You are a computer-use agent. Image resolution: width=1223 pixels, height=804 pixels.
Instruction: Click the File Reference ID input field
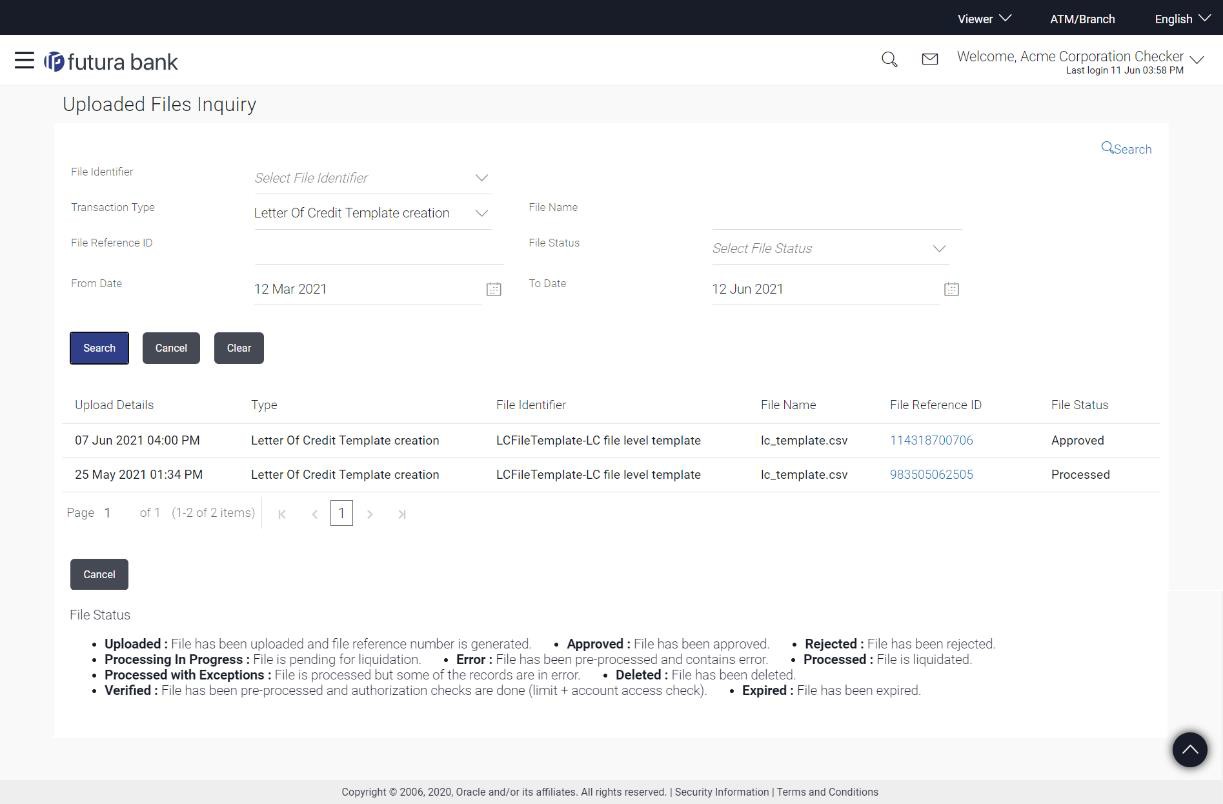(379, 248)
